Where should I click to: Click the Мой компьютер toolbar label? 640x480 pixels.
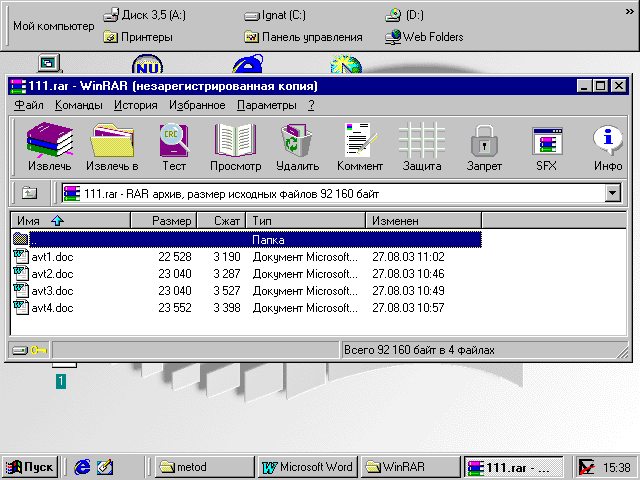(x=53, y=26)
